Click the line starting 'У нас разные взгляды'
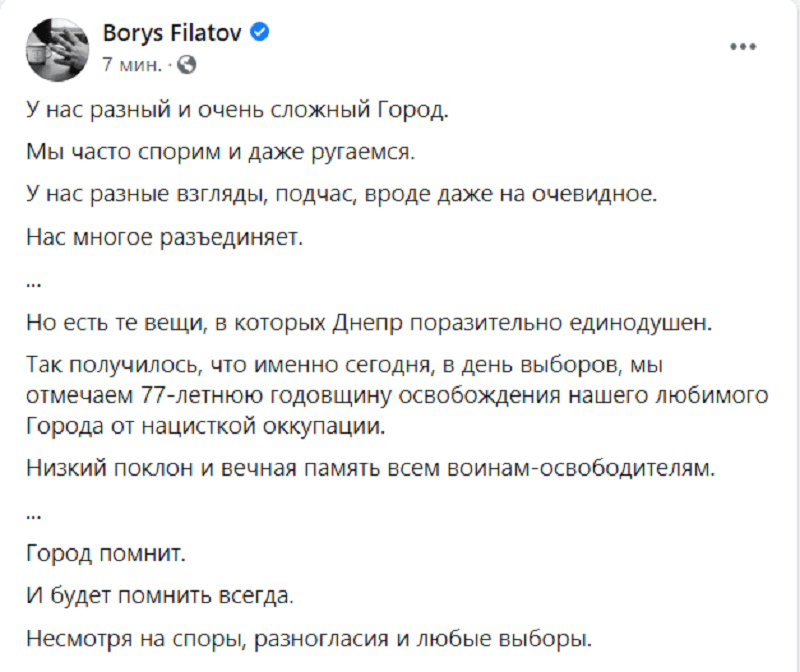 pyautogui.click(x=341, y=195)
